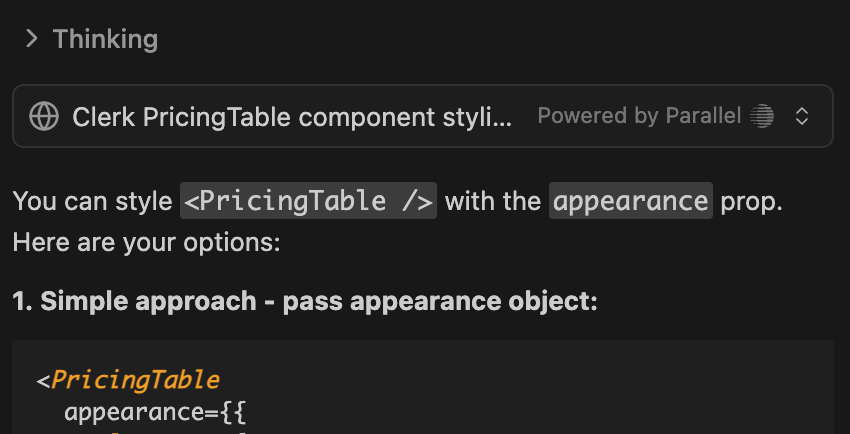Click the Simple approach bold heading
This screenshot has height=434, width=850.
click(x=304, y=300)
